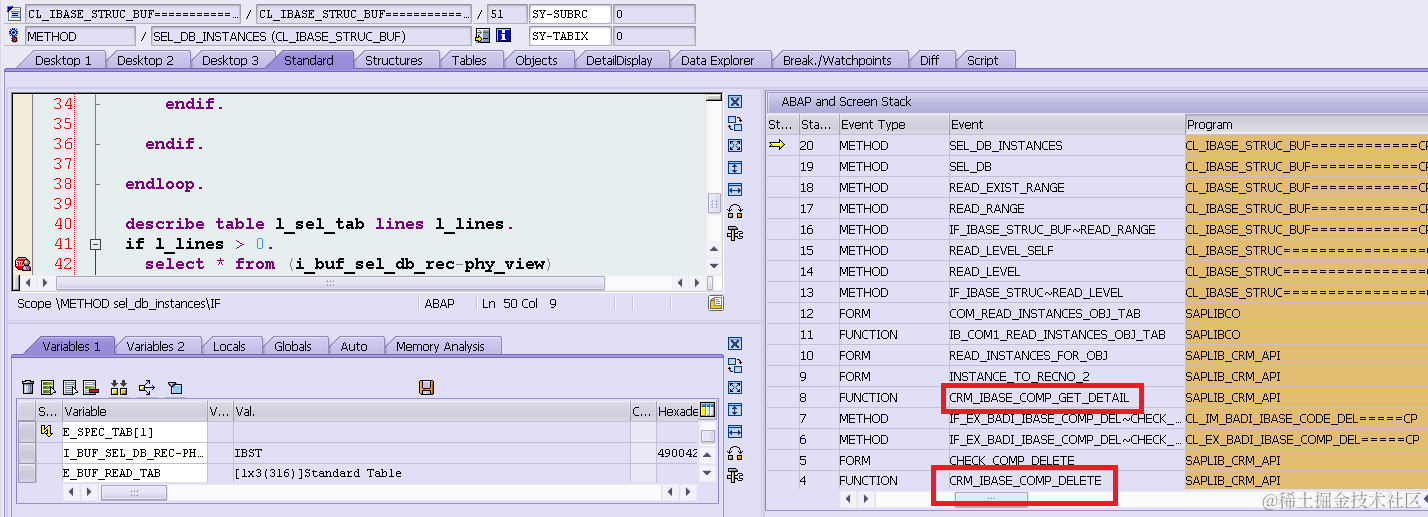Click exchange tool icon beside variables panel

(x=735, y=366)
